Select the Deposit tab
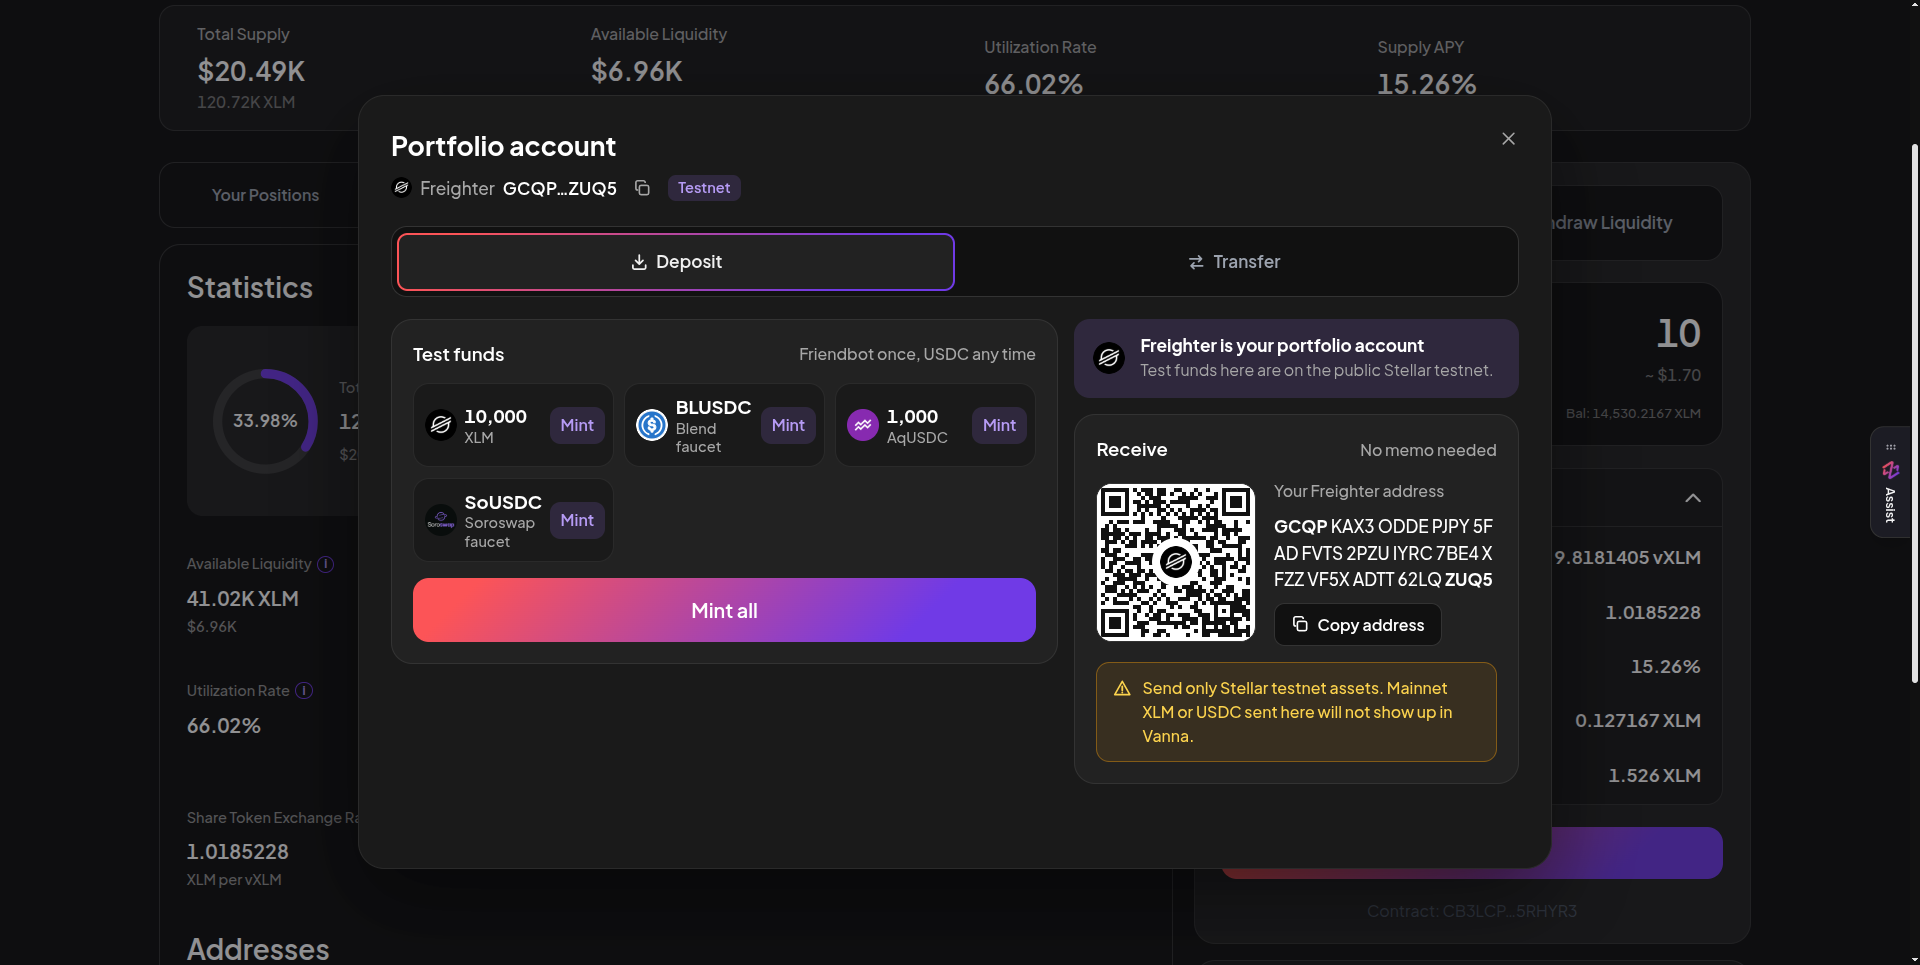Viewport: 1920px width, 965px height. click(676, 262)
